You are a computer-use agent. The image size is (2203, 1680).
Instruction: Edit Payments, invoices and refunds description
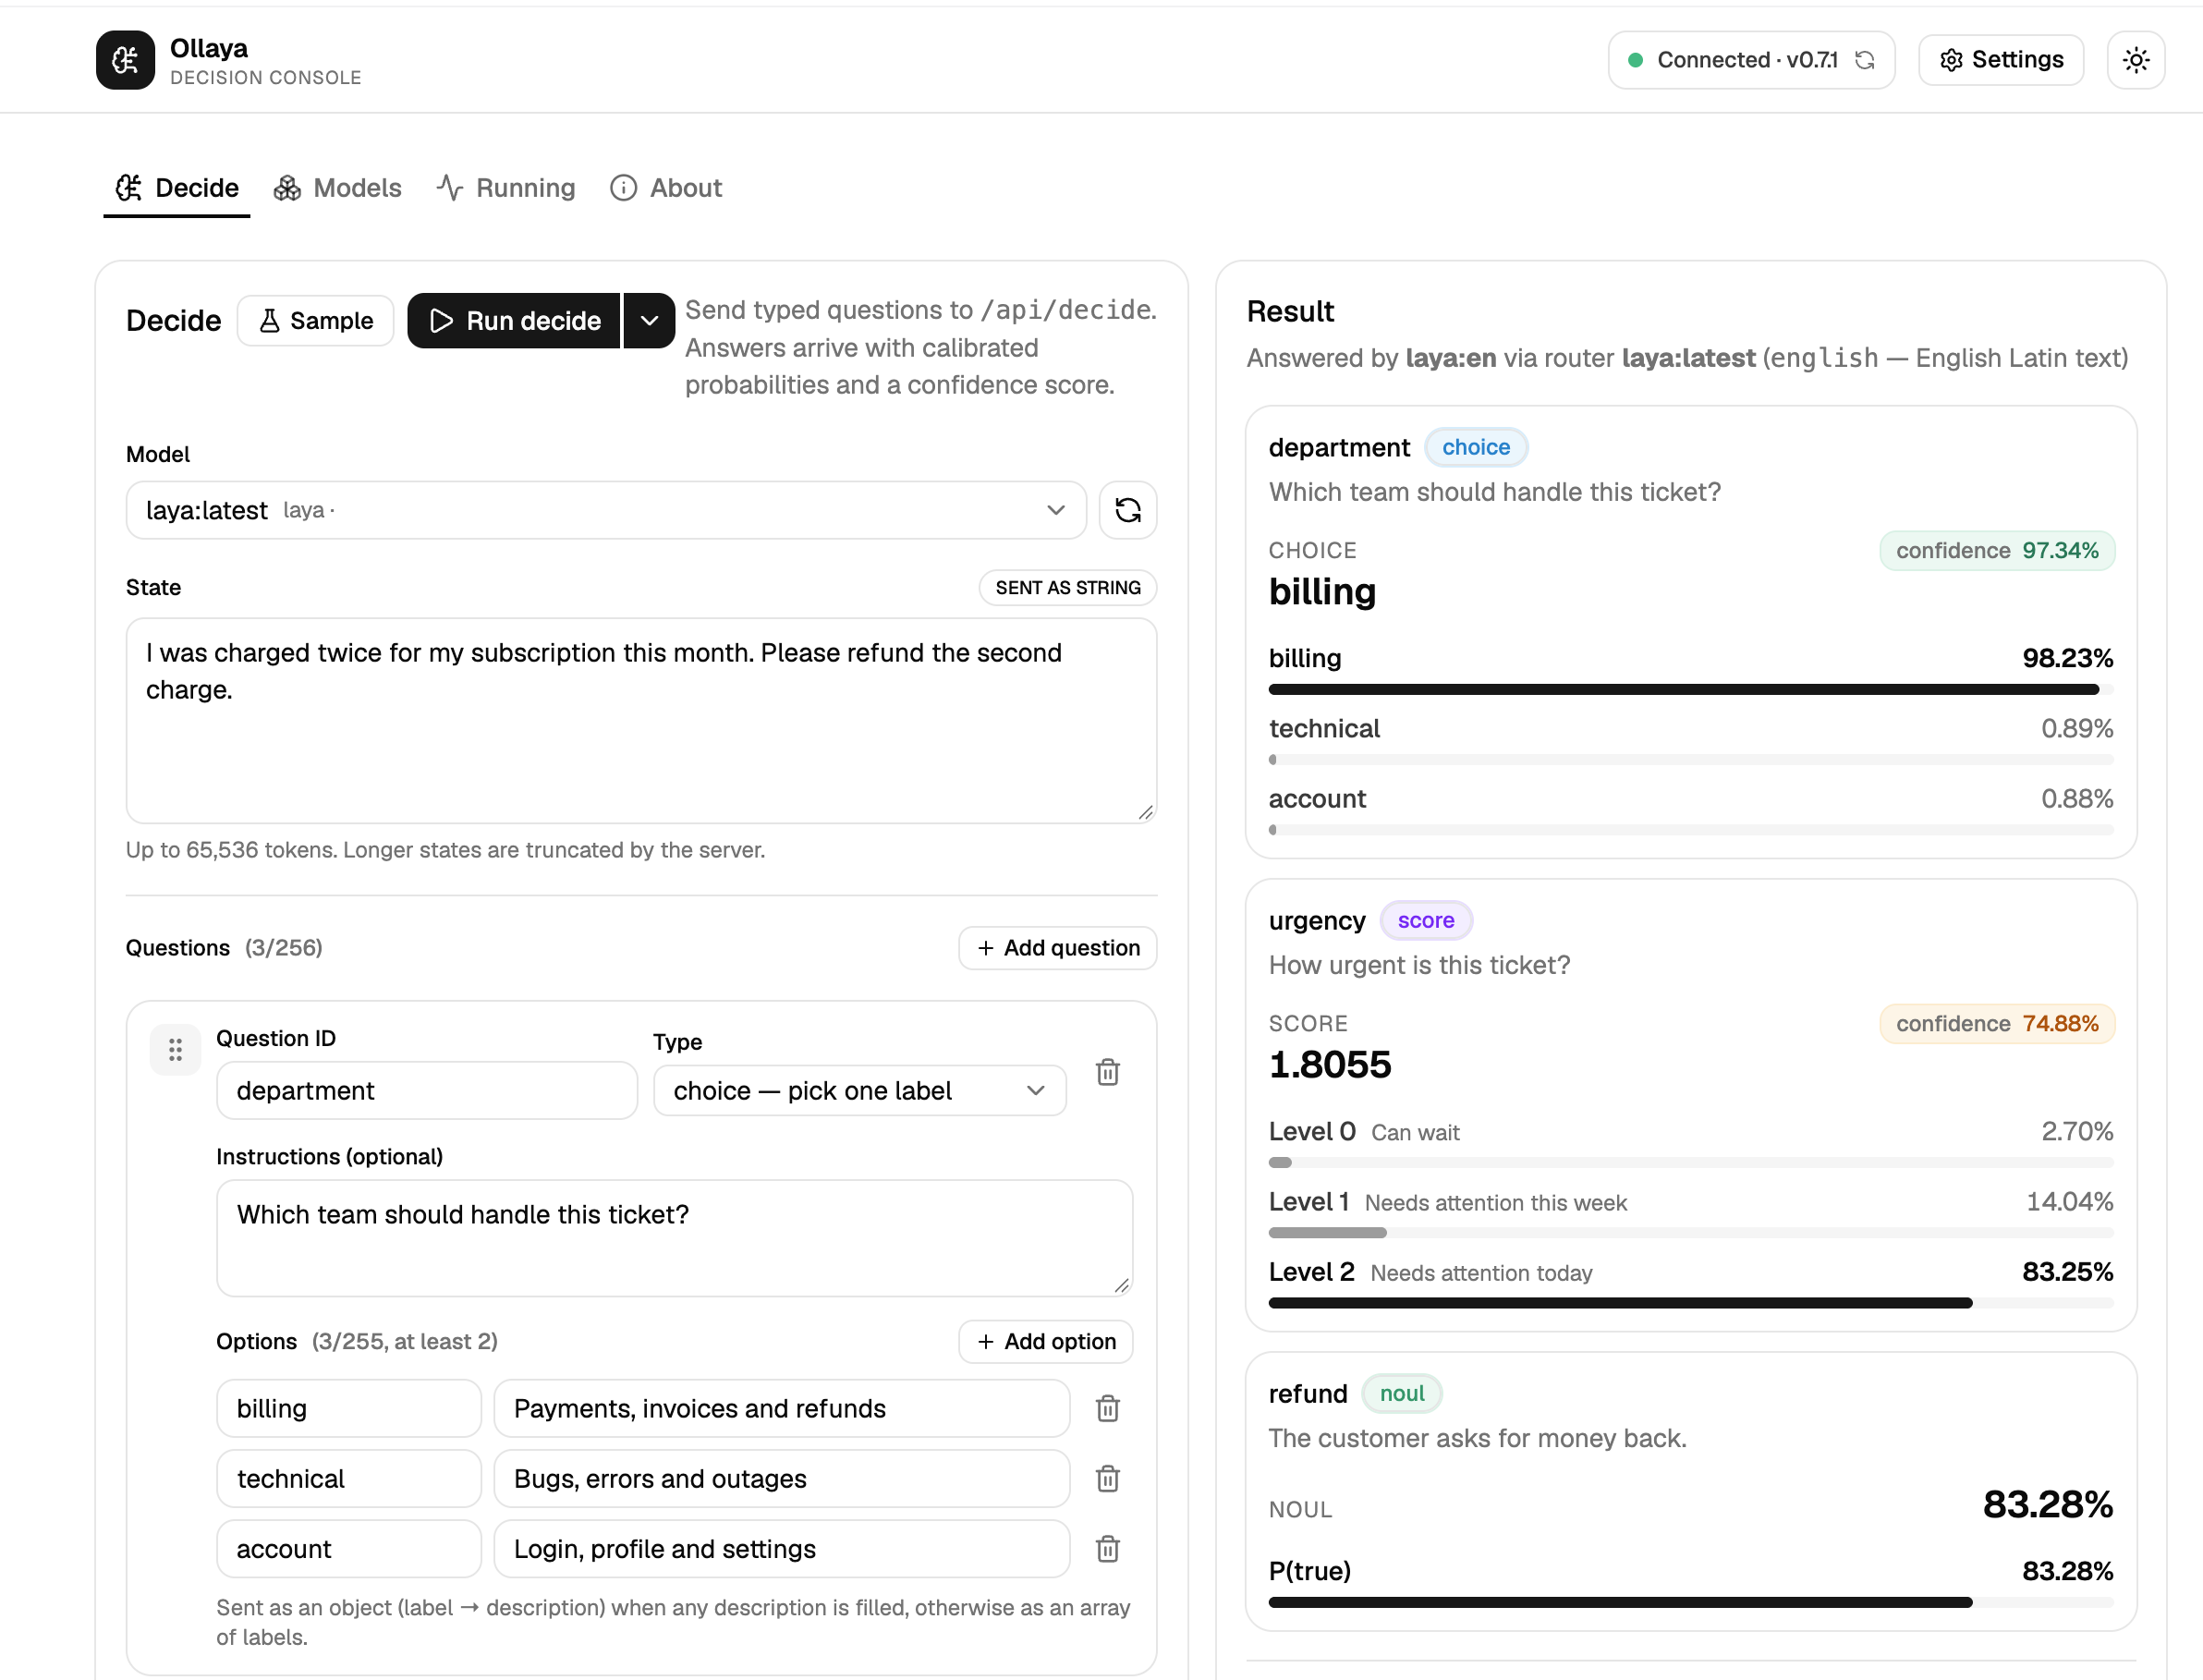(x=782, y=1409)
